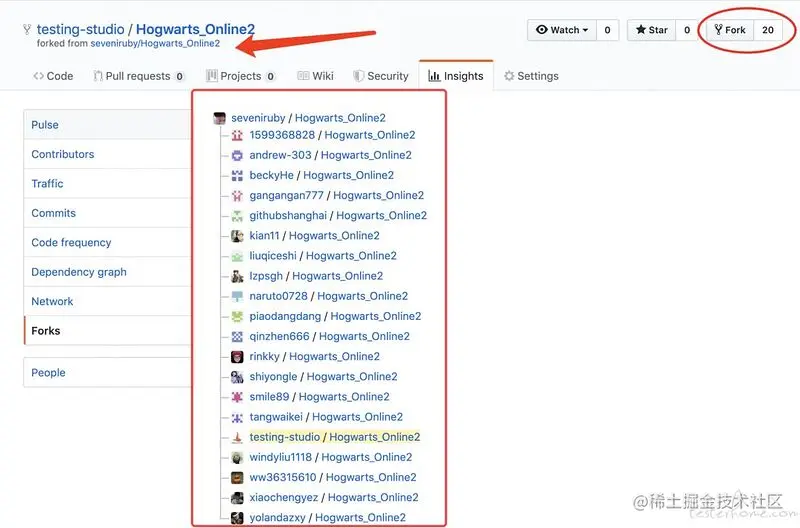
Task: Open the testing-studio owner link in header
Action: [81, 29]
